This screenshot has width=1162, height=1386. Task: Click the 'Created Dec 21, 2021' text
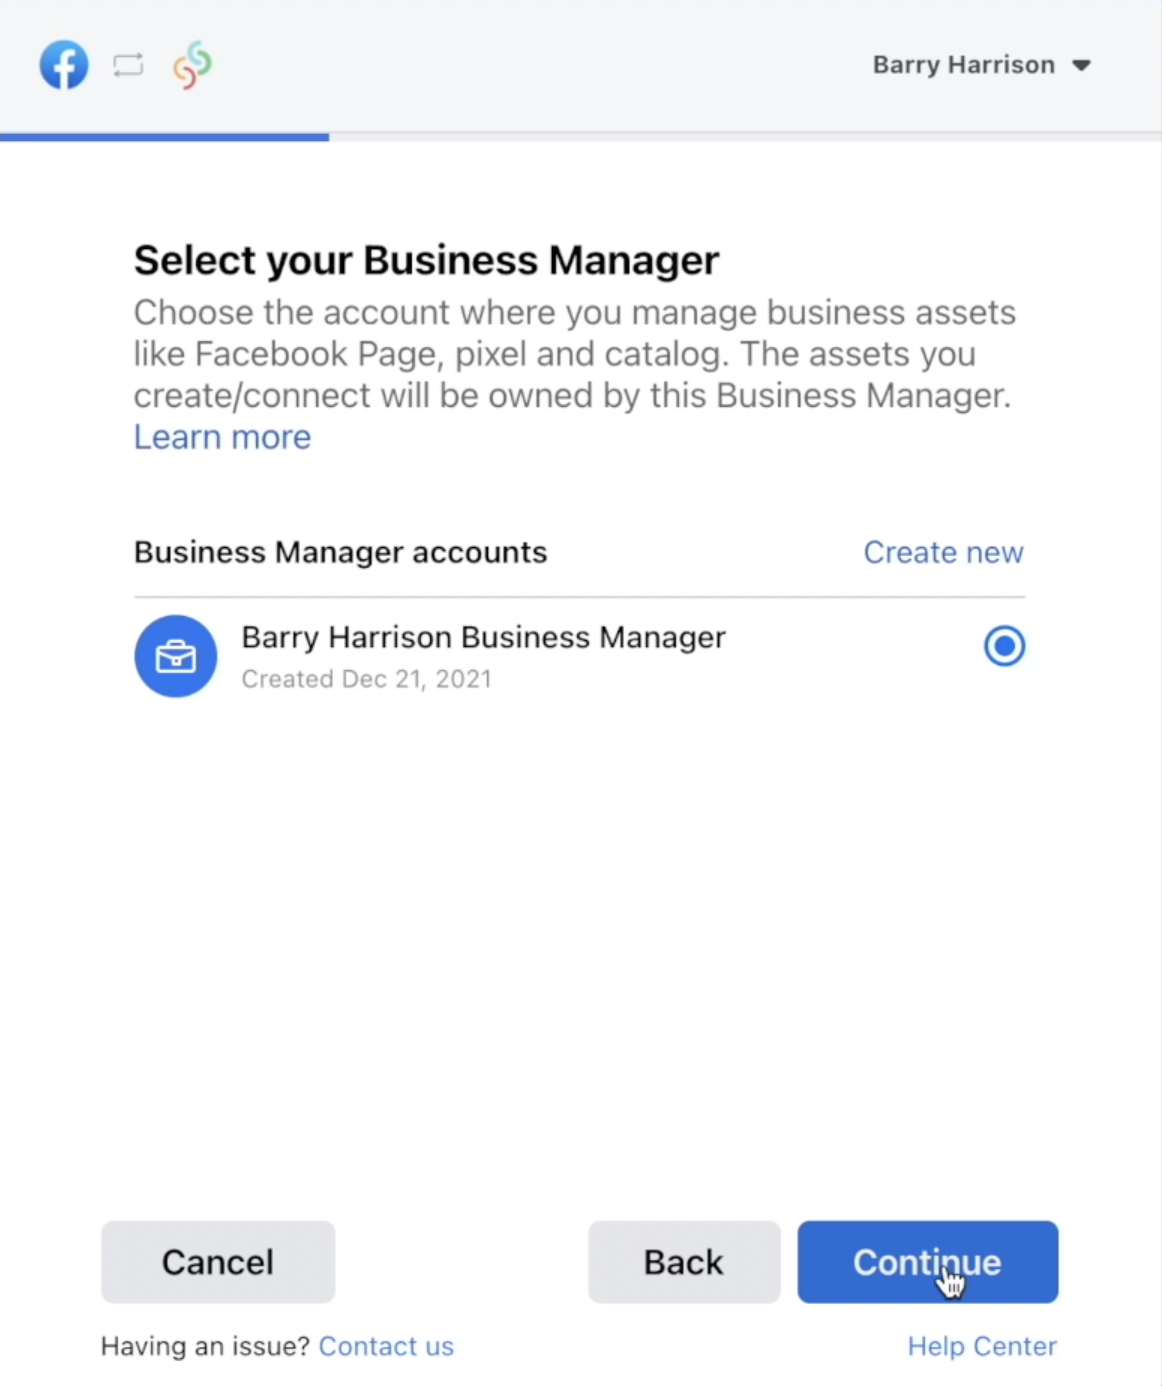366,679
